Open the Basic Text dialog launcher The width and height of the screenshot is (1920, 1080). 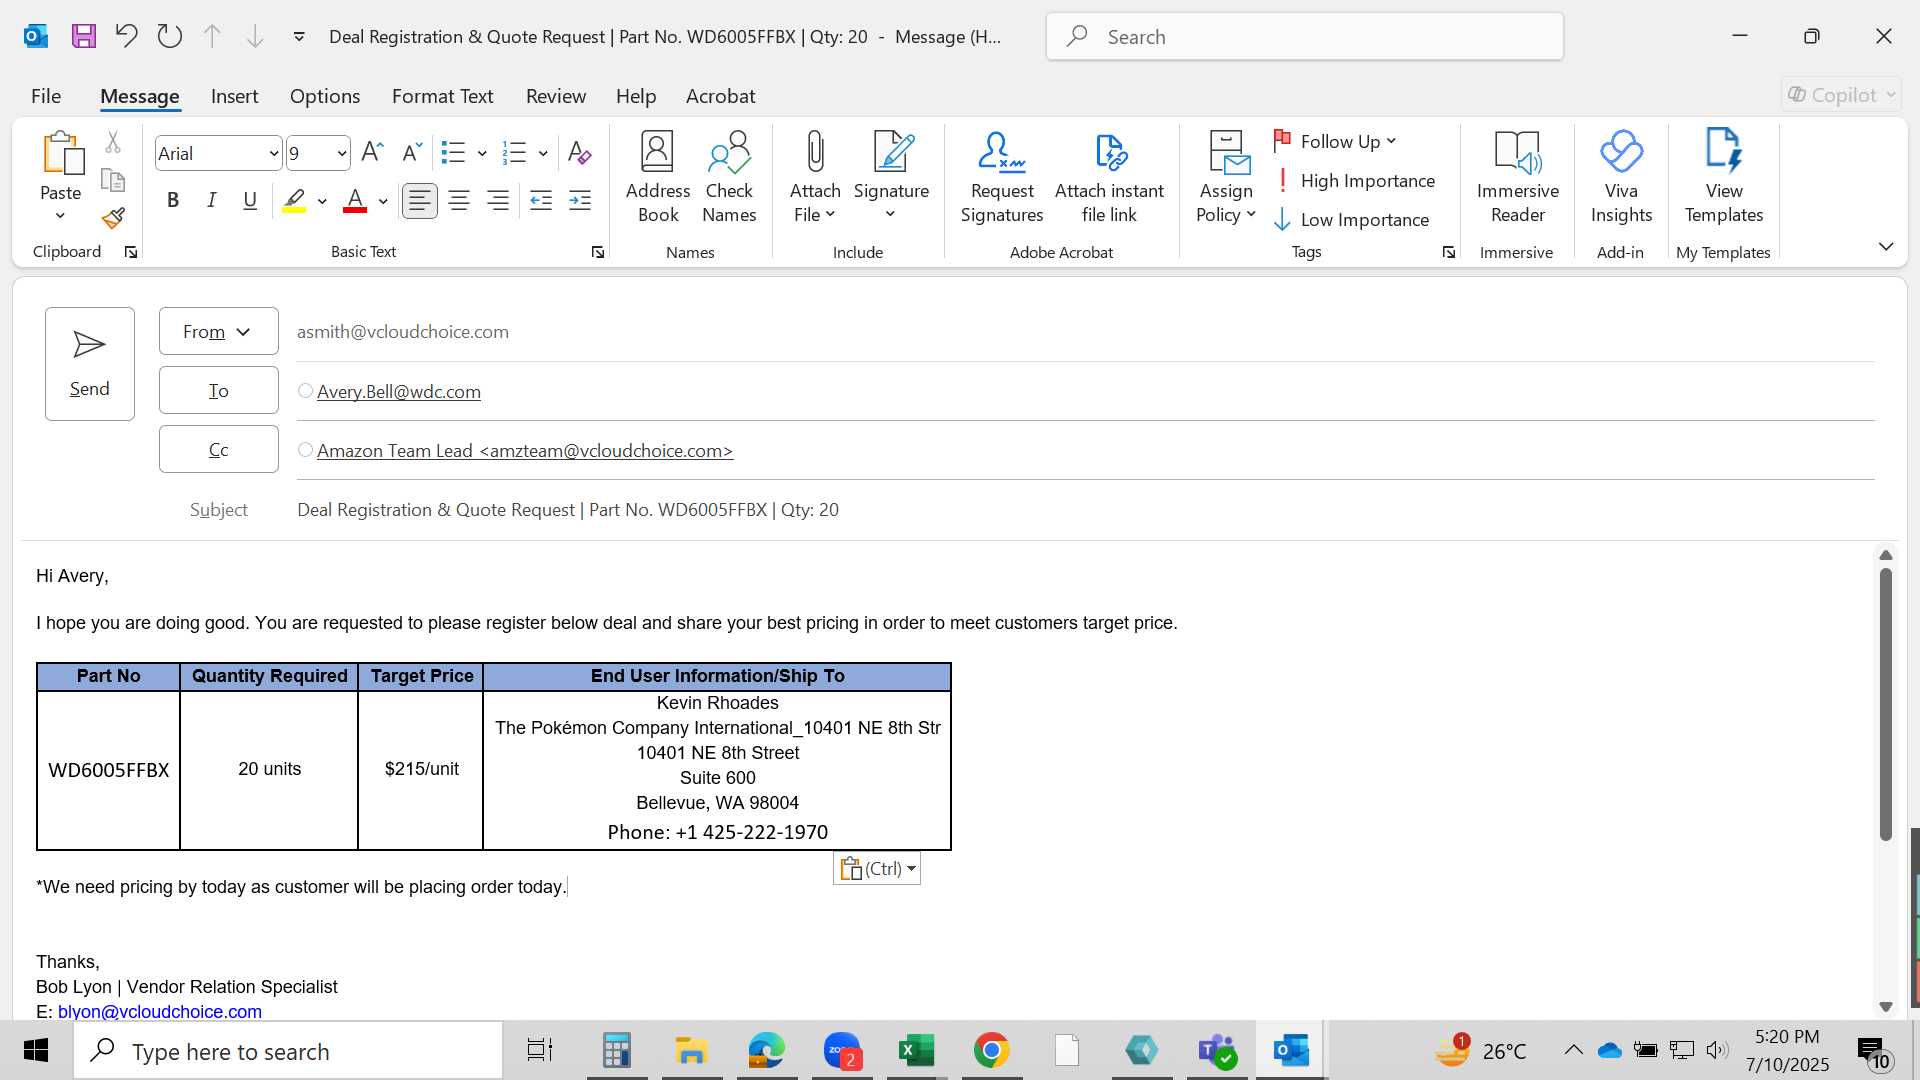coord(598,252)
